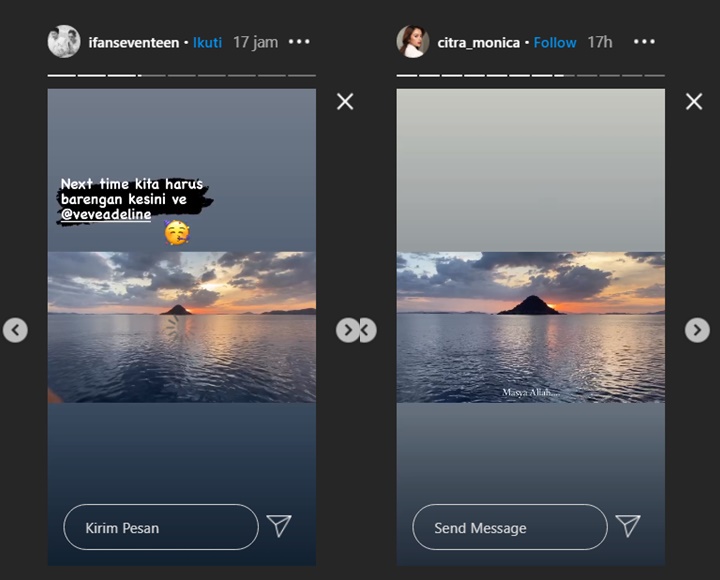
Task: Click the ifanseventeen username
Action: 133,43
